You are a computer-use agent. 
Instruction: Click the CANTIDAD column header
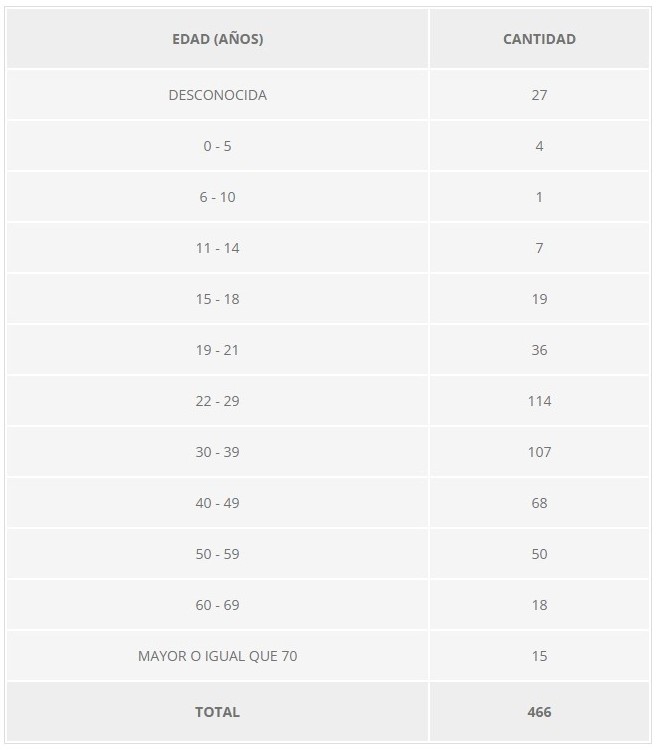point(539,40)
